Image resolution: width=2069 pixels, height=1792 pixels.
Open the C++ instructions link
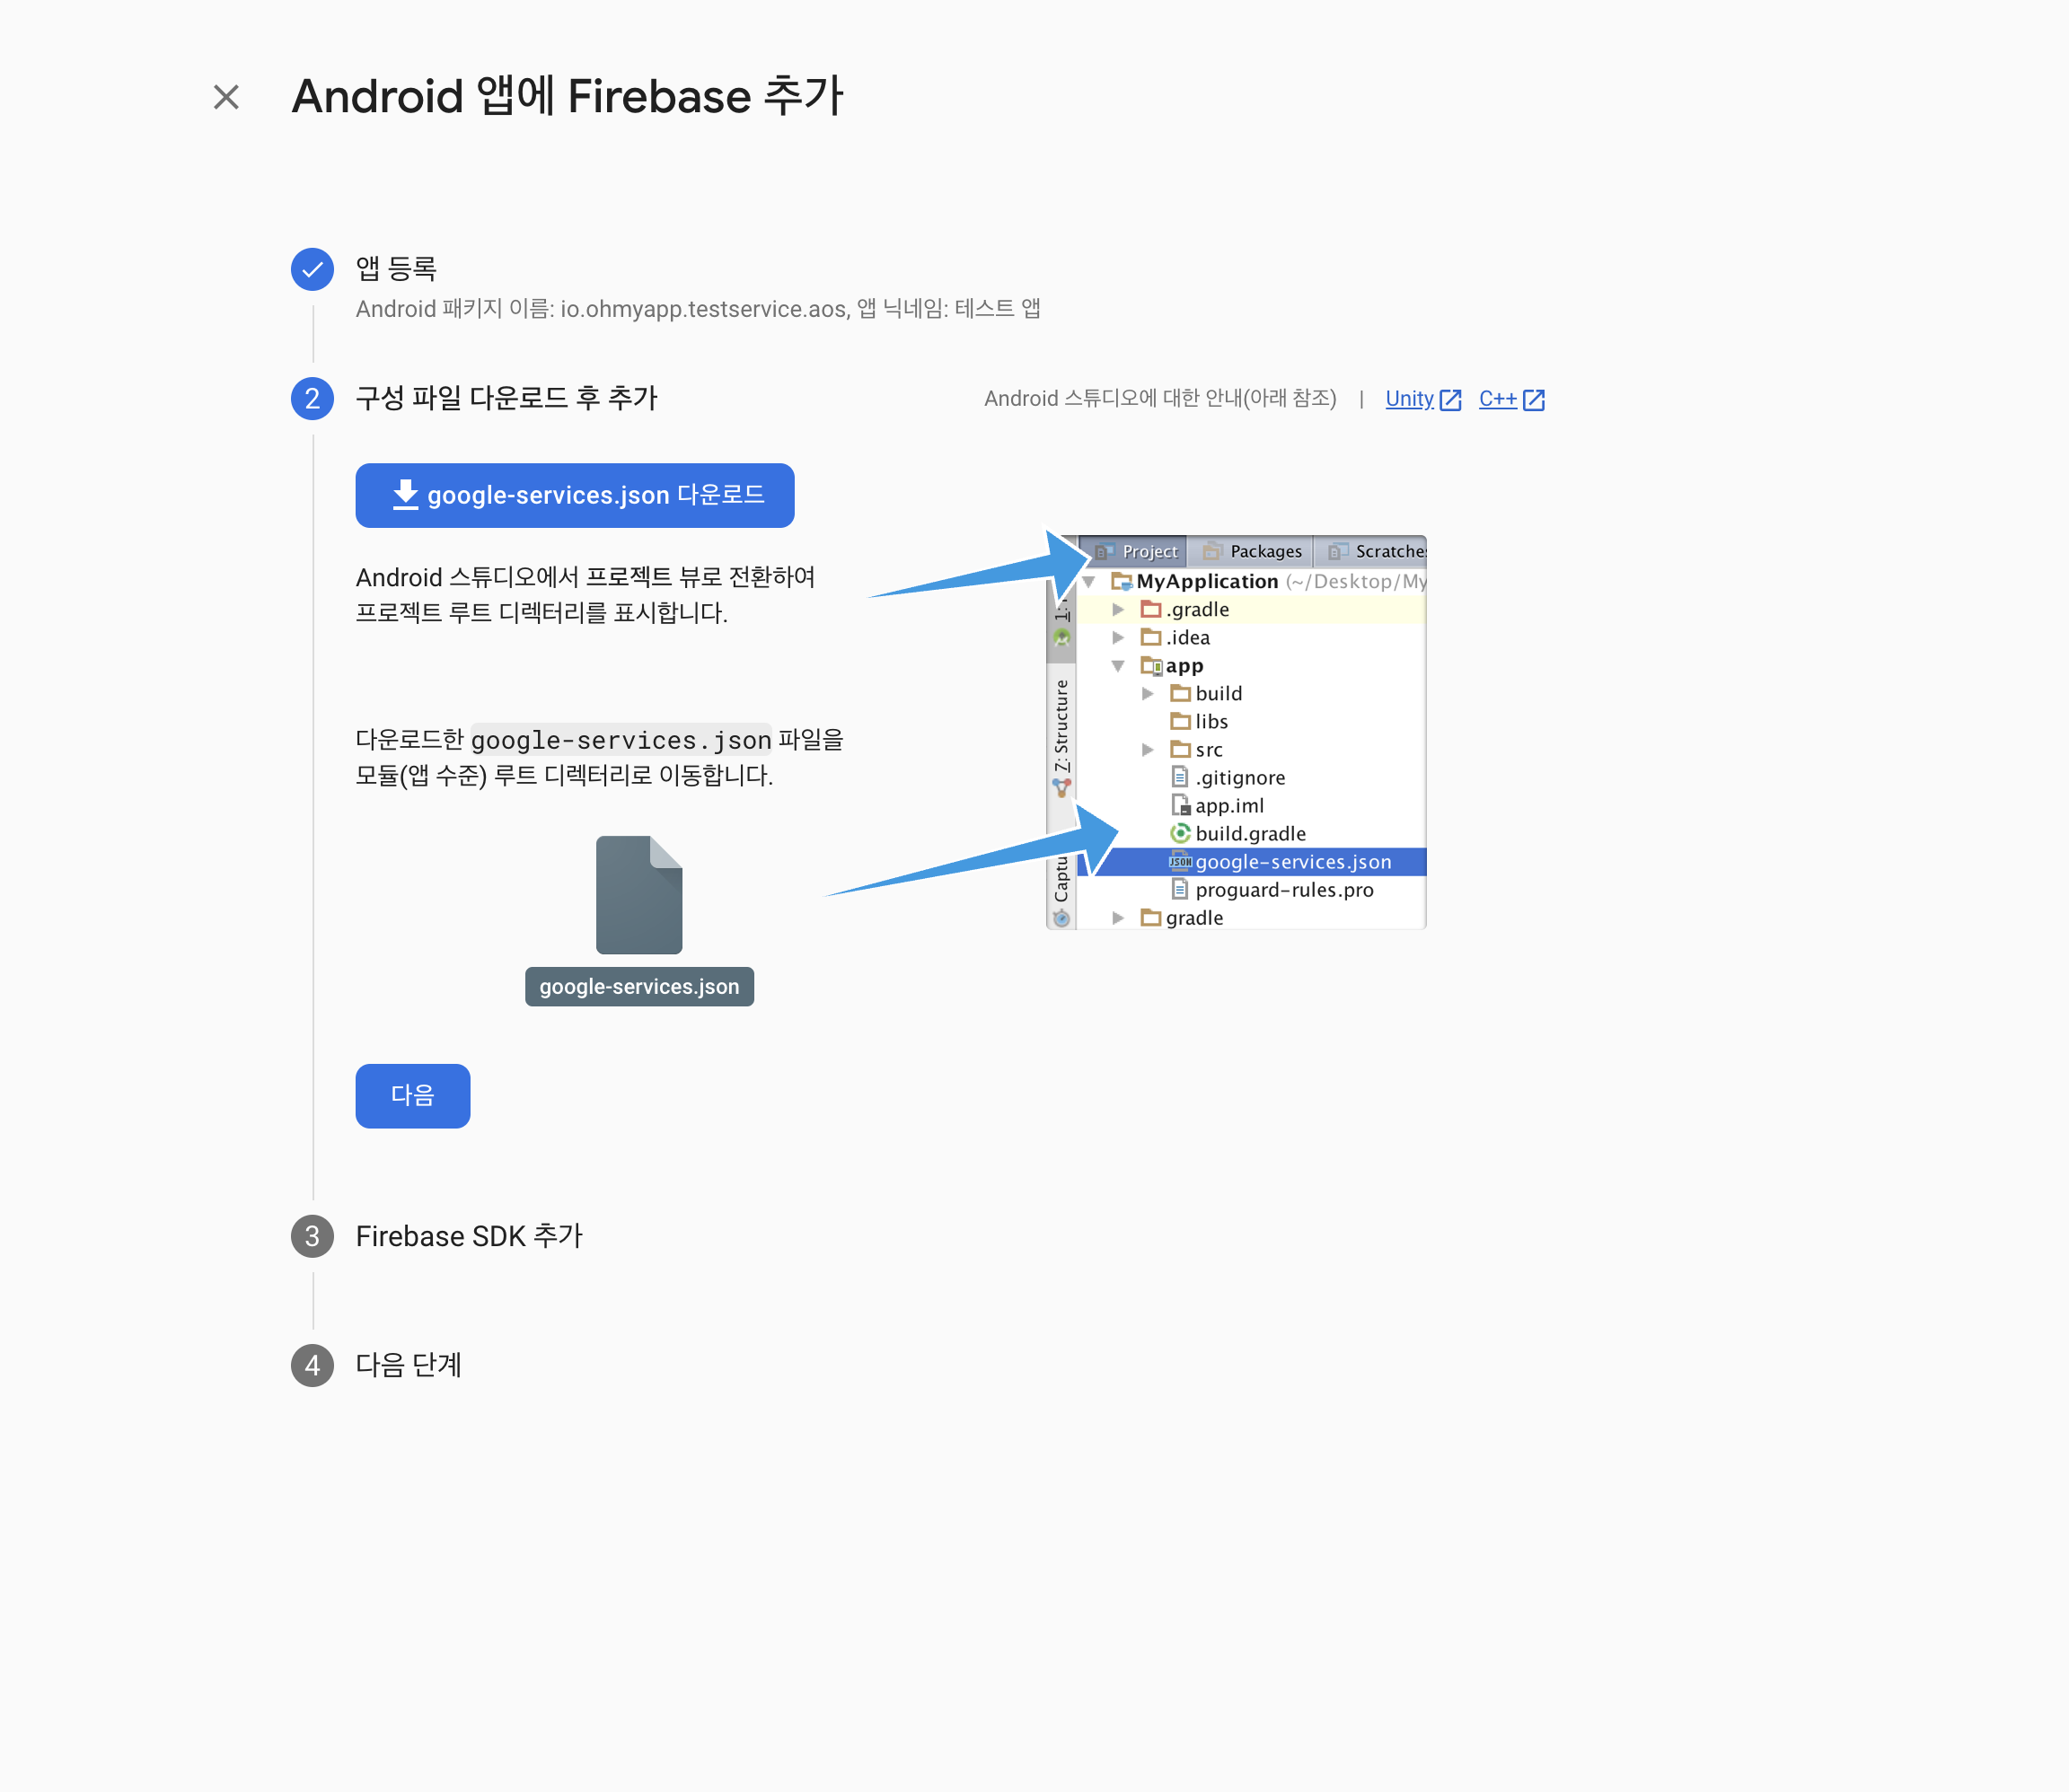tap(1497, 399)
